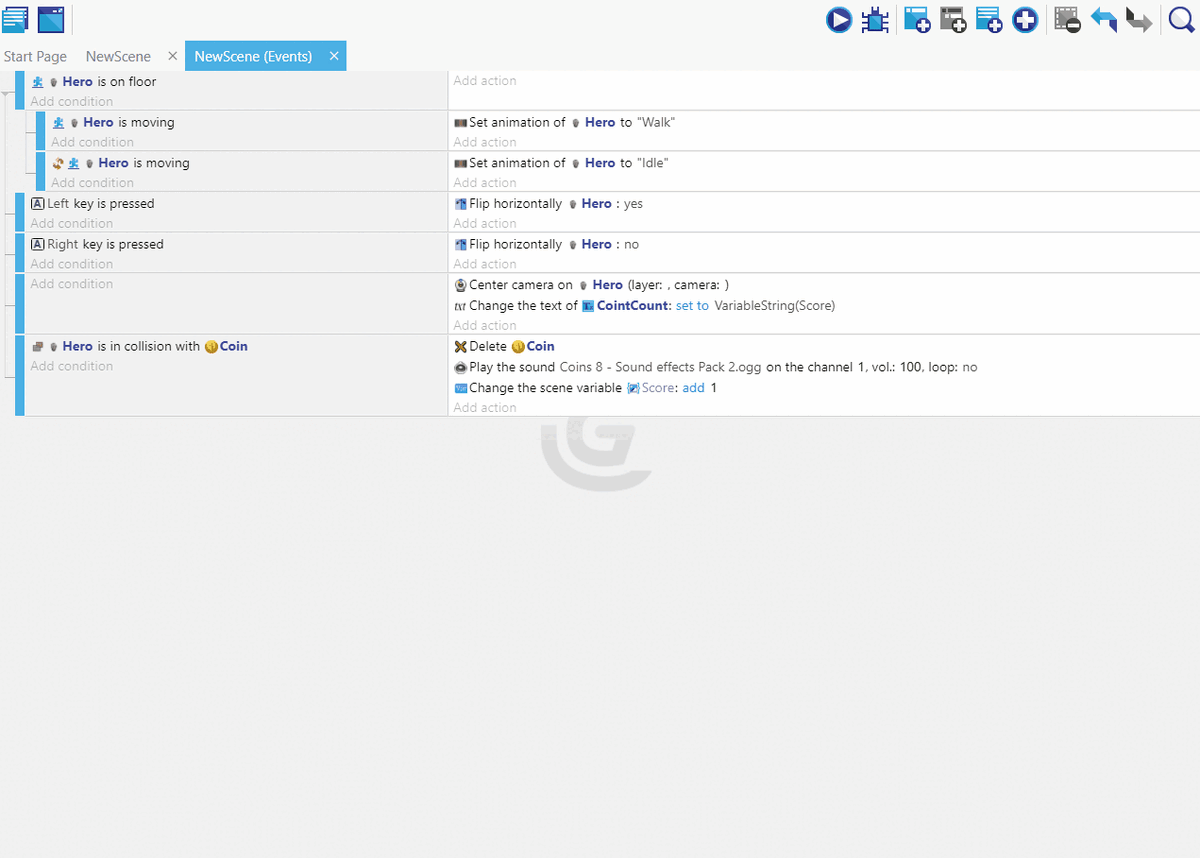Add condition under Hero is on floor

pos(71,101)
